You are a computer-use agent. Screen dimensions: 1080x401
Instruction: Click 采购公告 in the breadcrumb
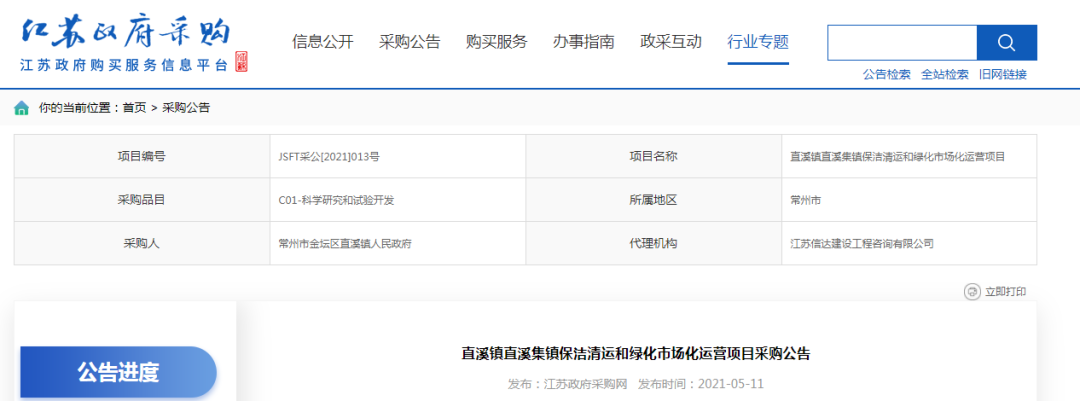coord(186,108)
